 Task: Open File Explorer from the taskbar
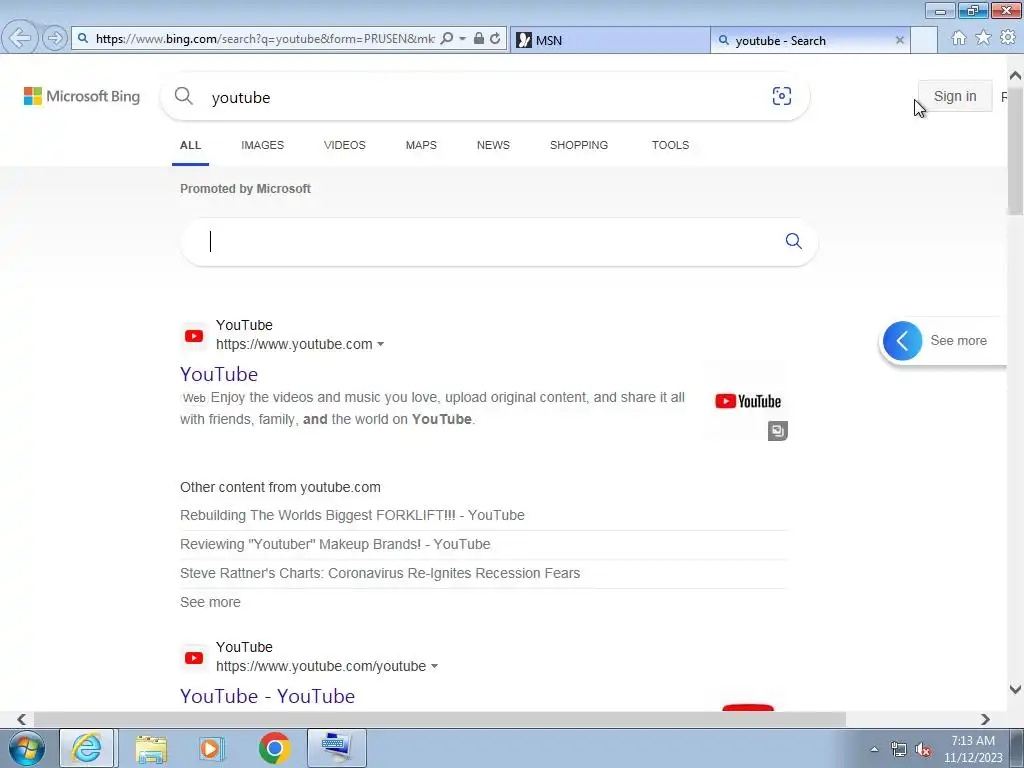[151, 748]
